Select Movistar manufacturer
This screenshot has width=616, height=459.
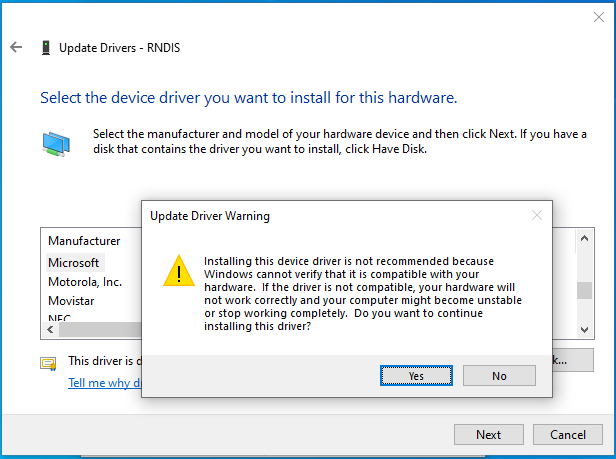pyautogui.click(x=71, y=301)
